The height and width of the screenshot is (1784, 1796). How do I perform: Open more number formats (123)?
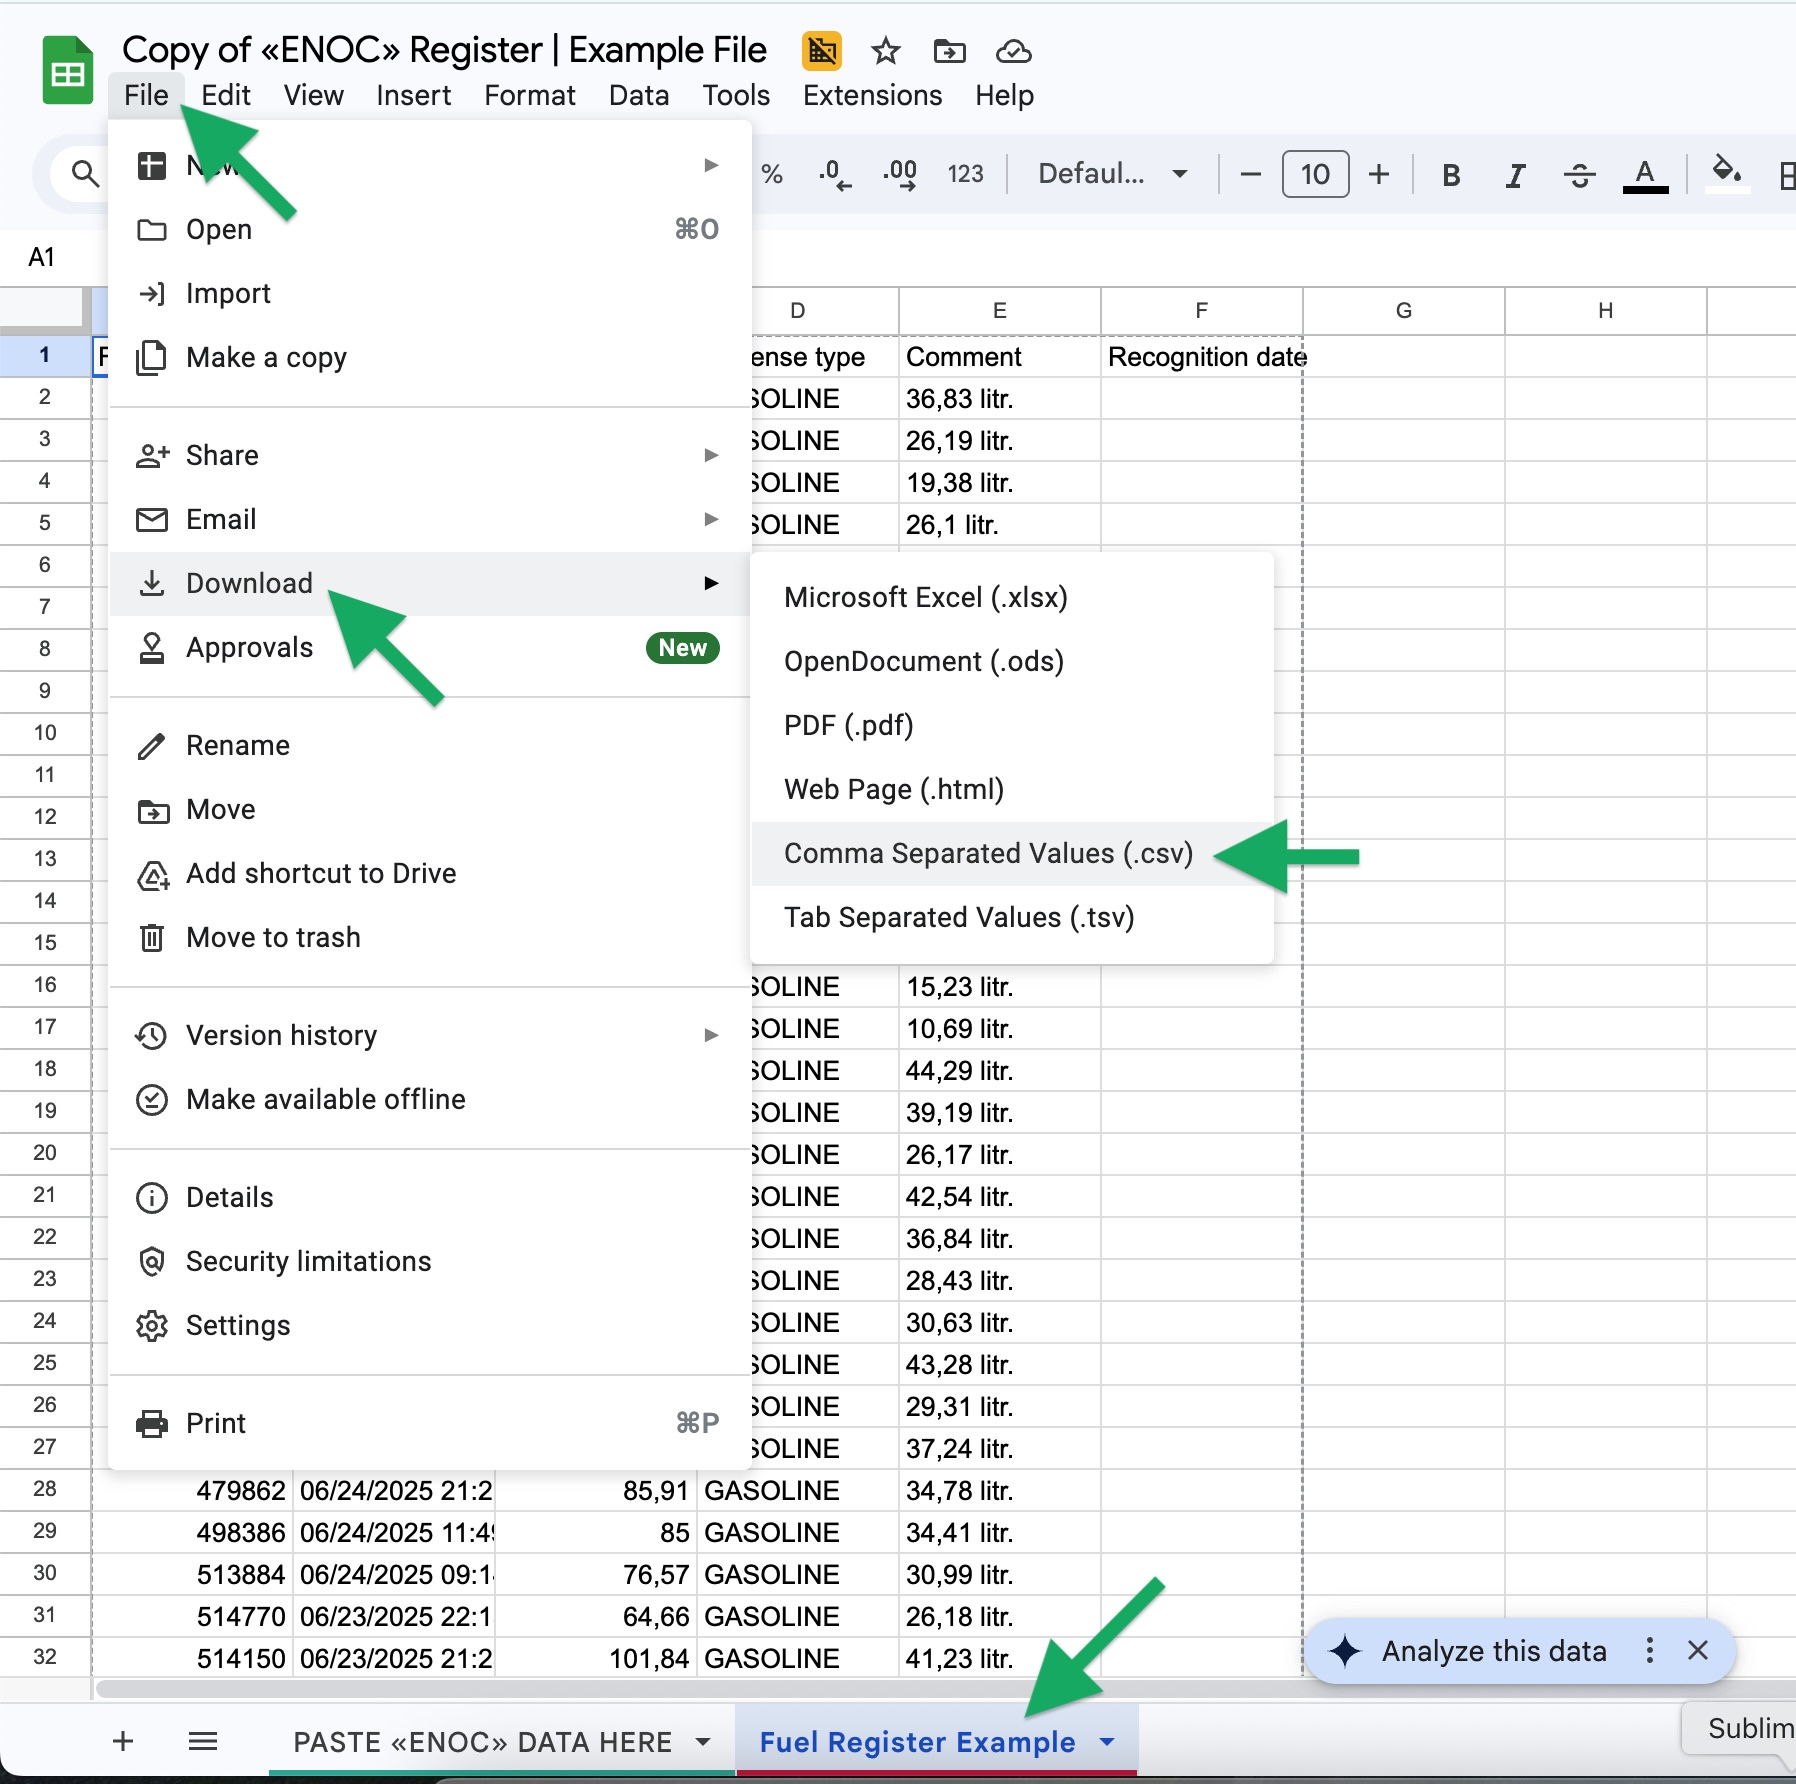point(965,174)
